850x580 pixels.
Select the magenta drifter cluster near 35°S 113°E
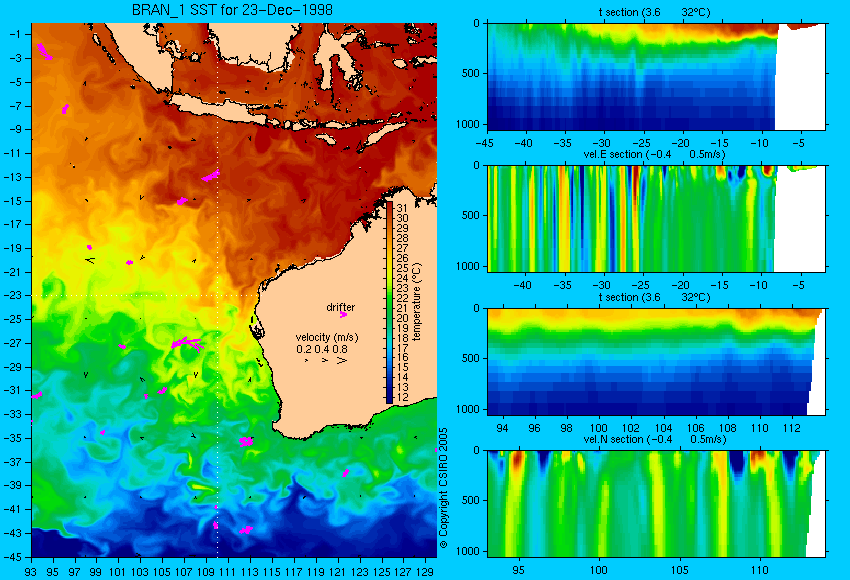point(246,442)
